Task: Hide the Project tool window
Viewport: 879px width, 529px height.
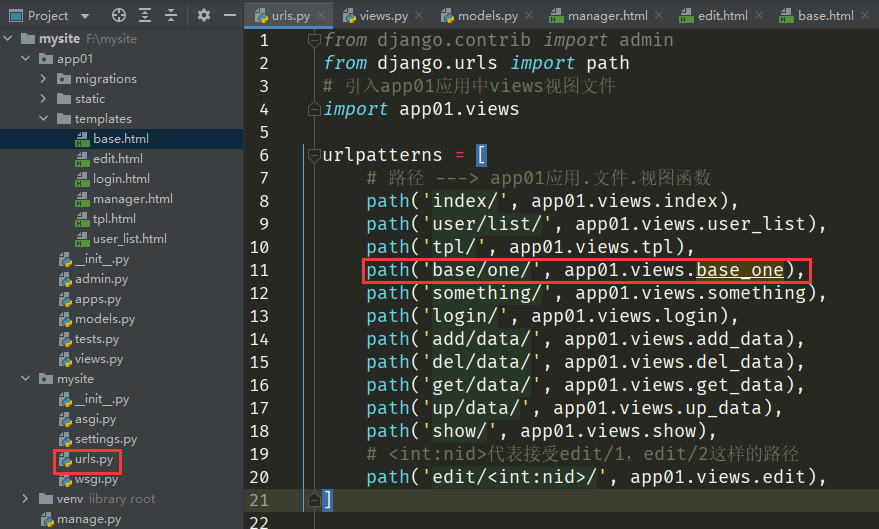Action: (x=229, y=15)
